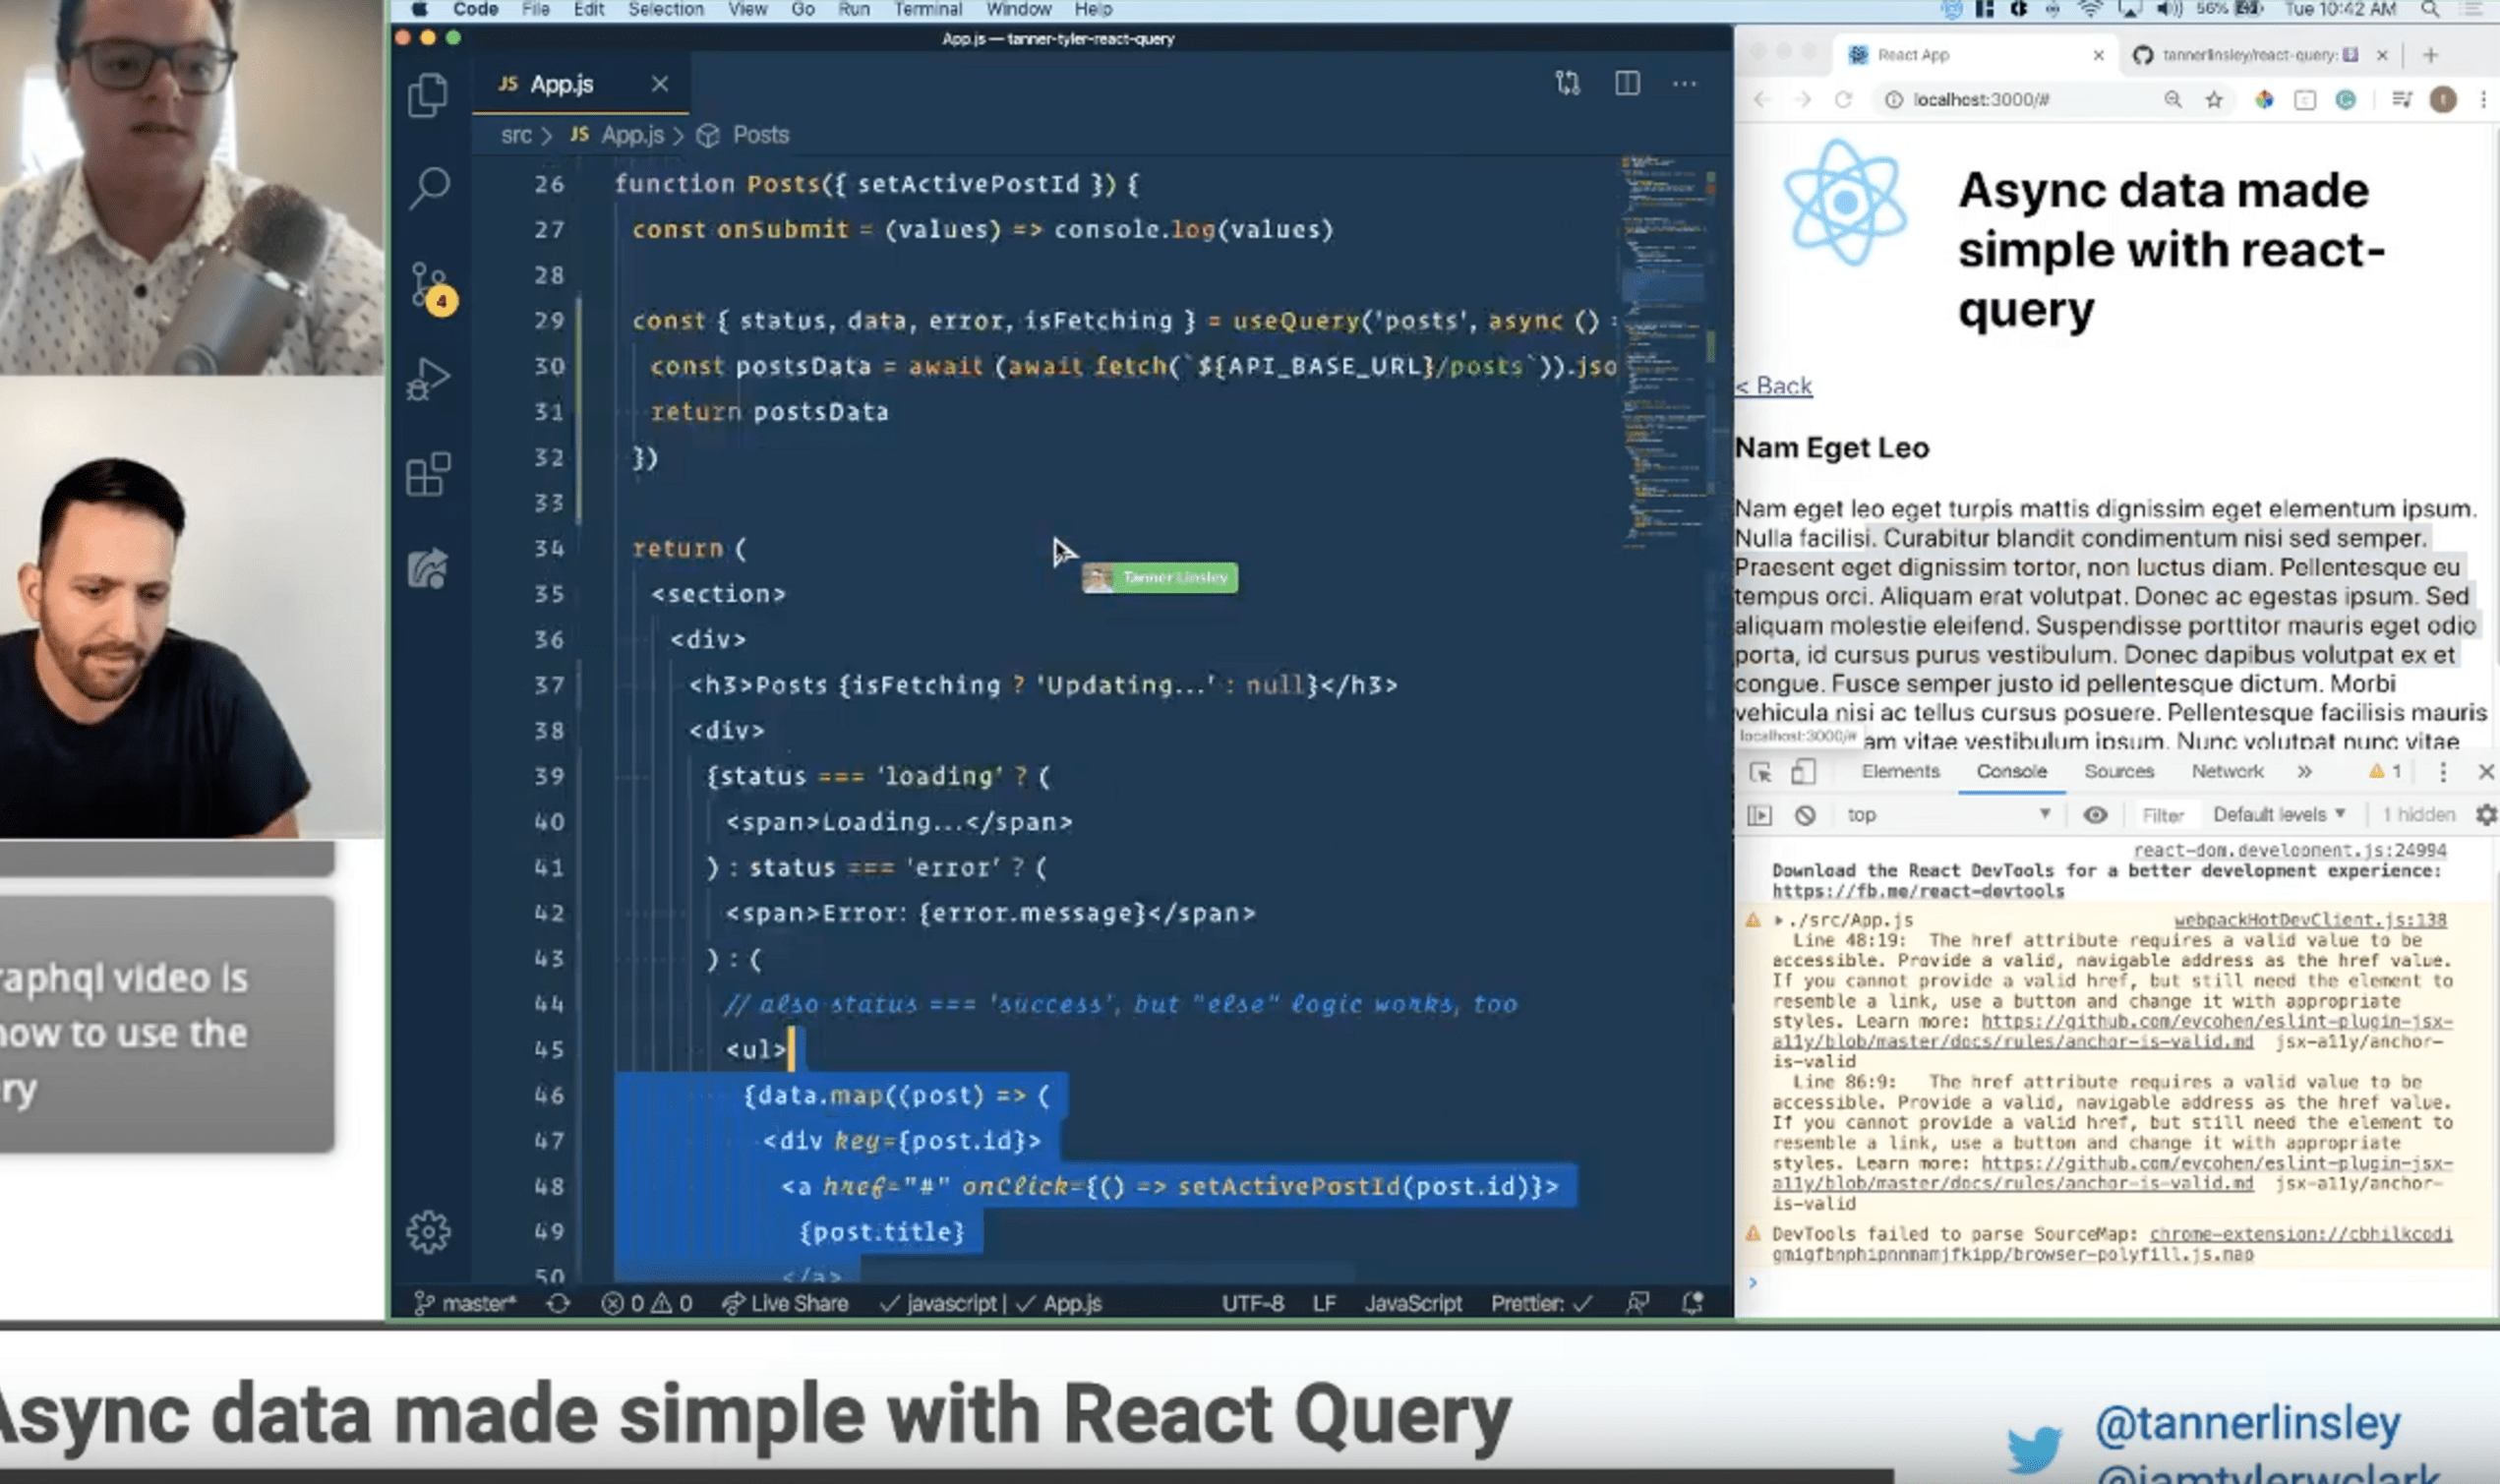Click the Split Editor icon
Screen dimensions: 2500x1484
(1627, 84)
